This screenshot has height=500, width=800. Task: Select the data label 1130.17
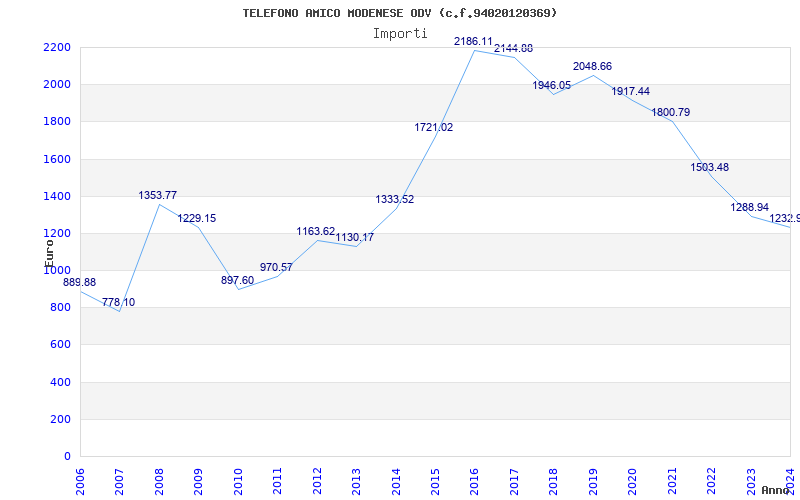[x=355, y=238]
